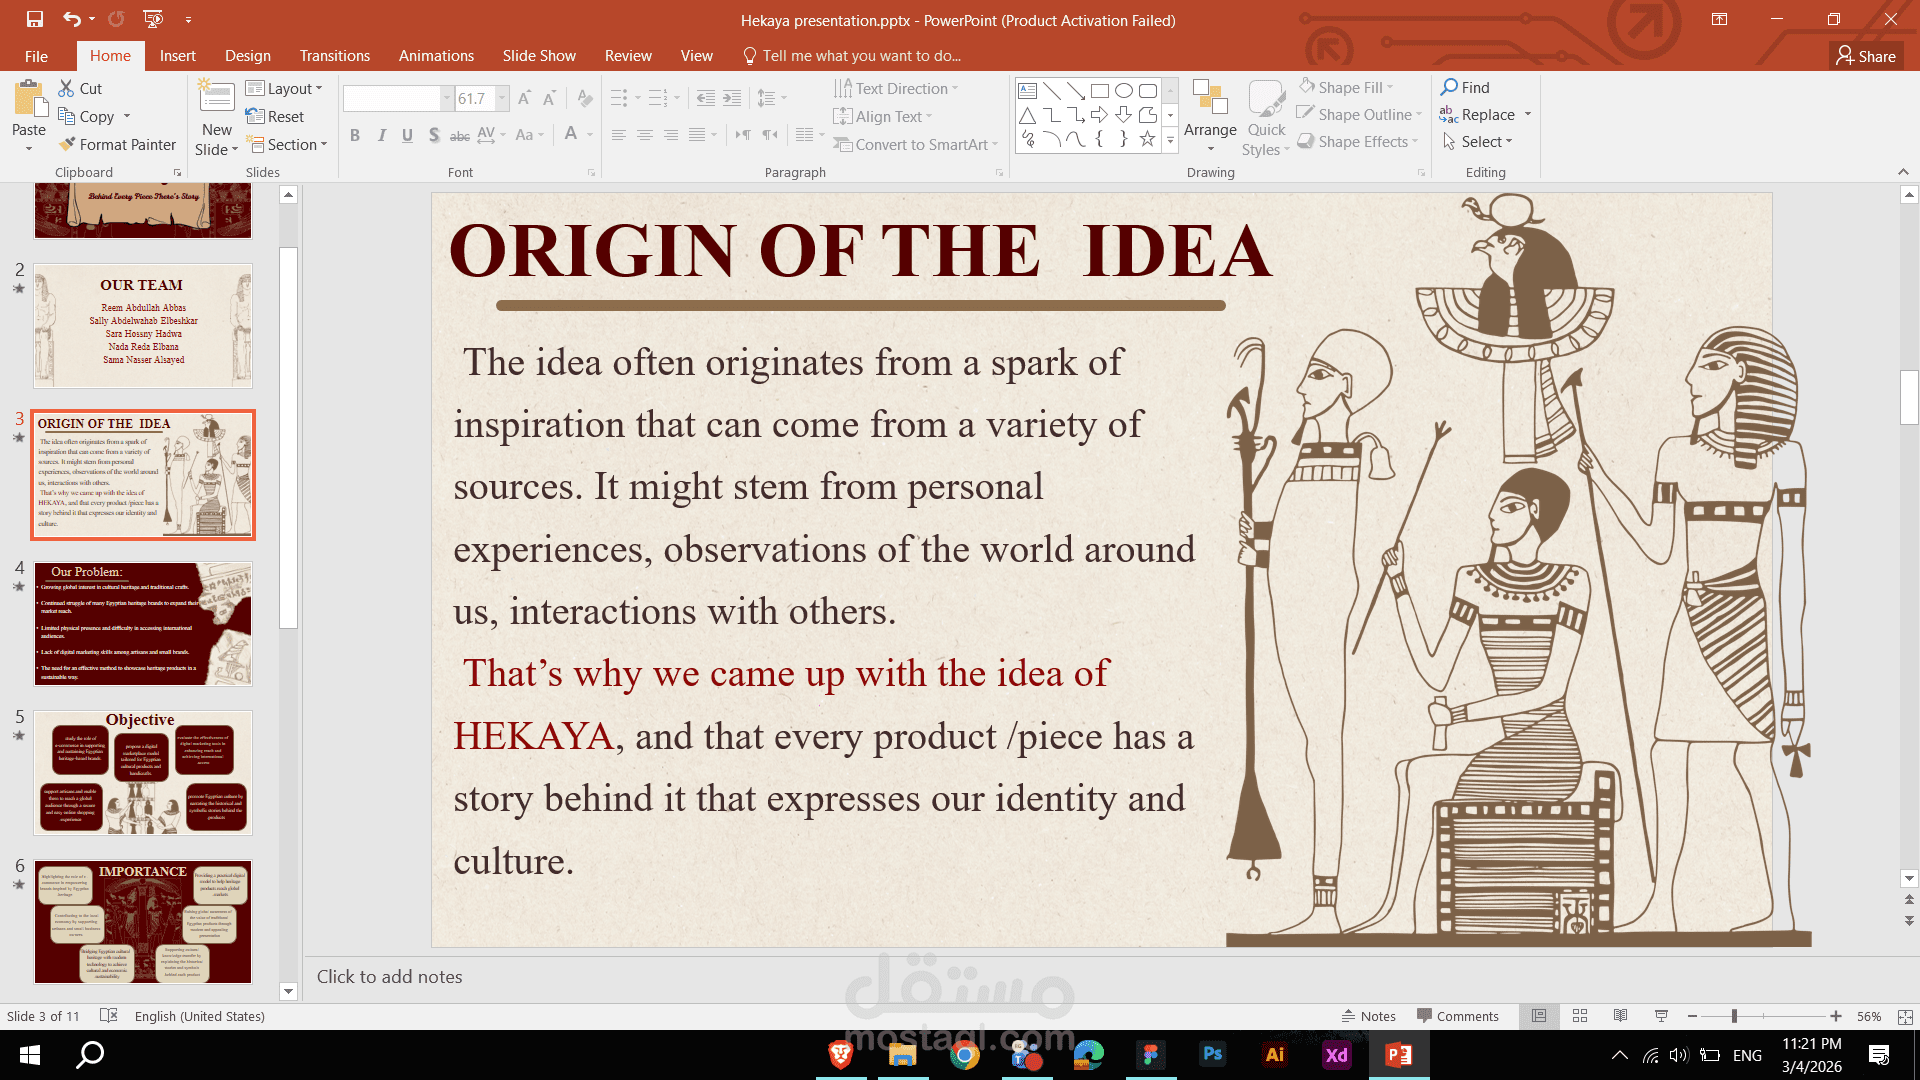
Task: Toggle Italic formatting
Action: click(x=381, y=135)
